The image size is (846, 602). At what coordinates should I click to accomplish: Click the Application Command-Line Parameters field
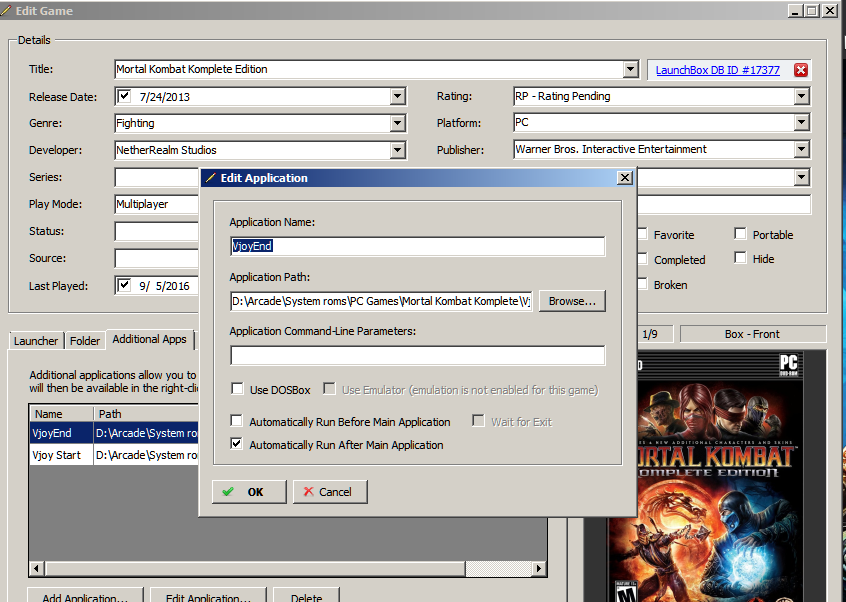pyautogui.click(x=418, y=355)
